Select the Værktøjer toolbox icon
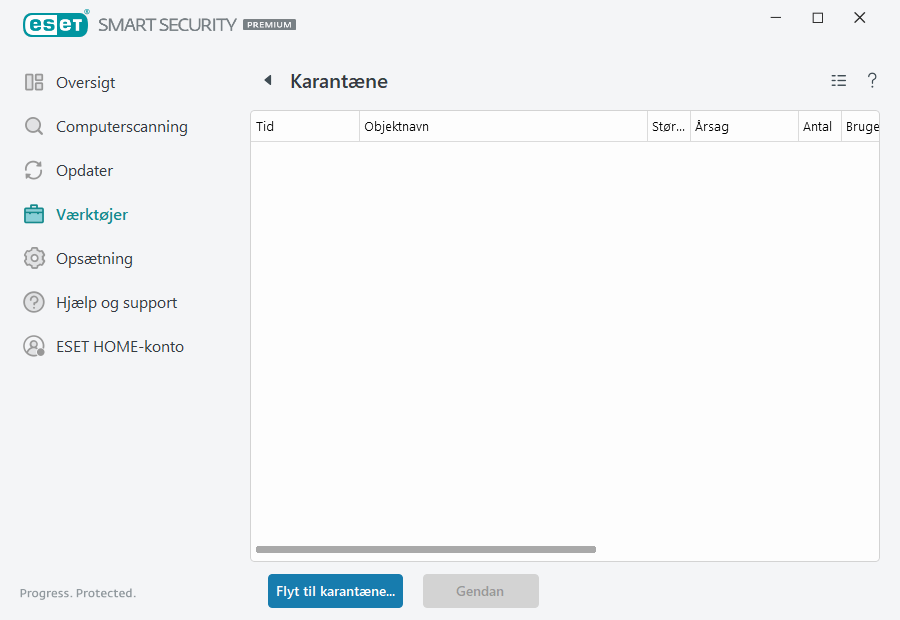The image size is (900, 620). pos(34,214)
